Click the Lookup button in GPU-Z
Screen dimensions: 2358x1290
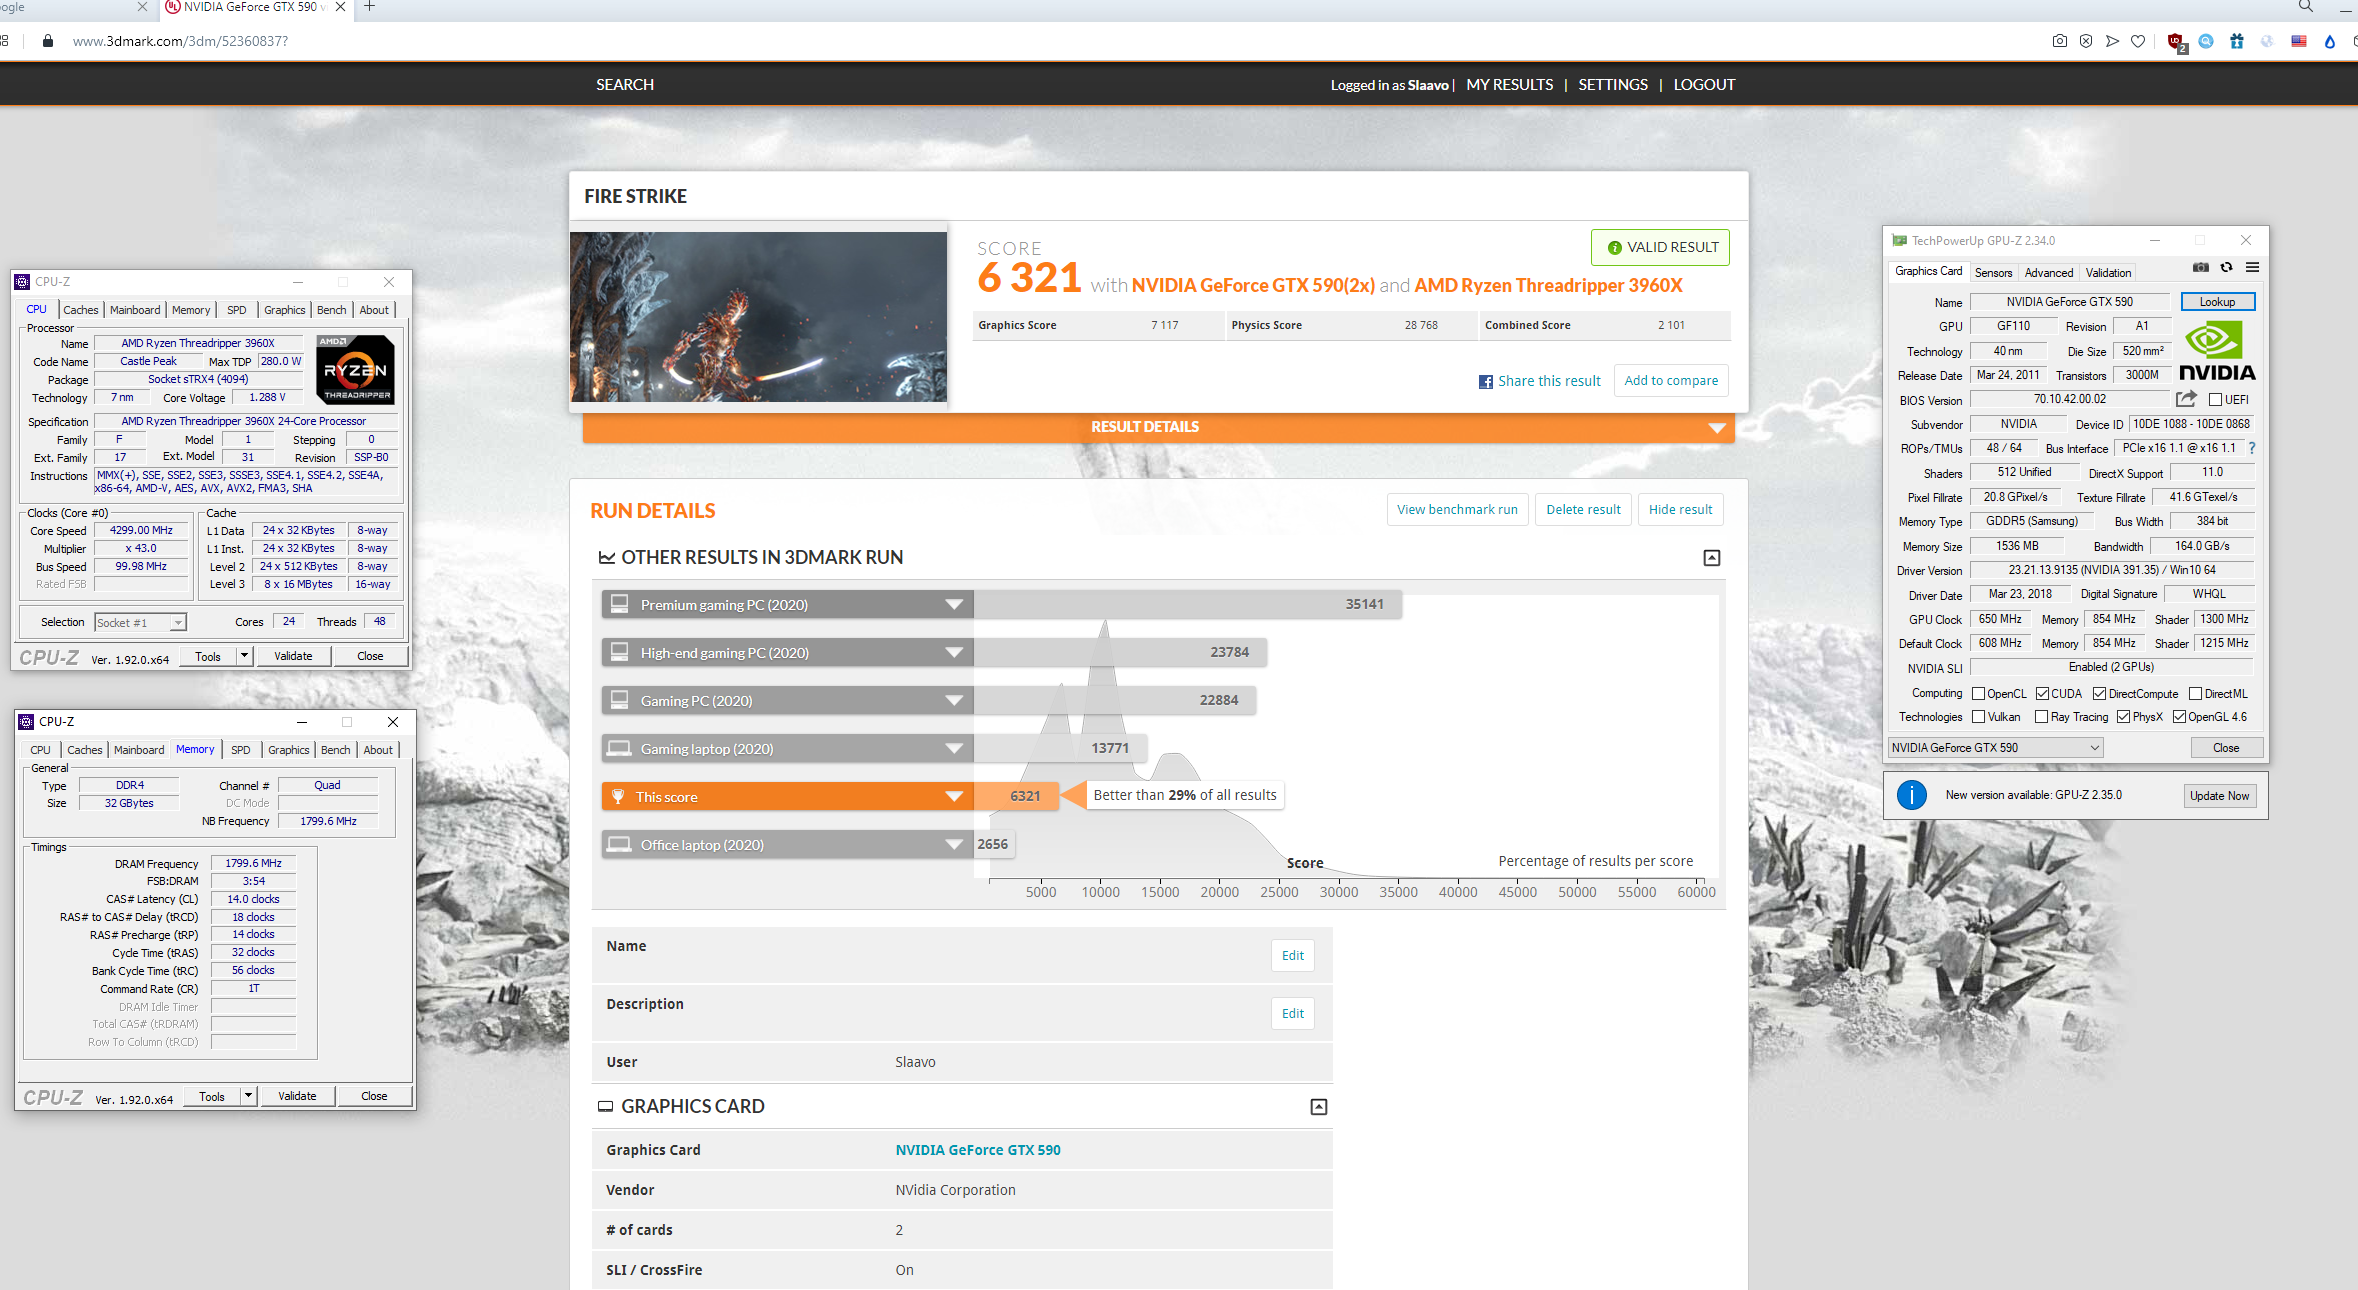pos(2217,302)
